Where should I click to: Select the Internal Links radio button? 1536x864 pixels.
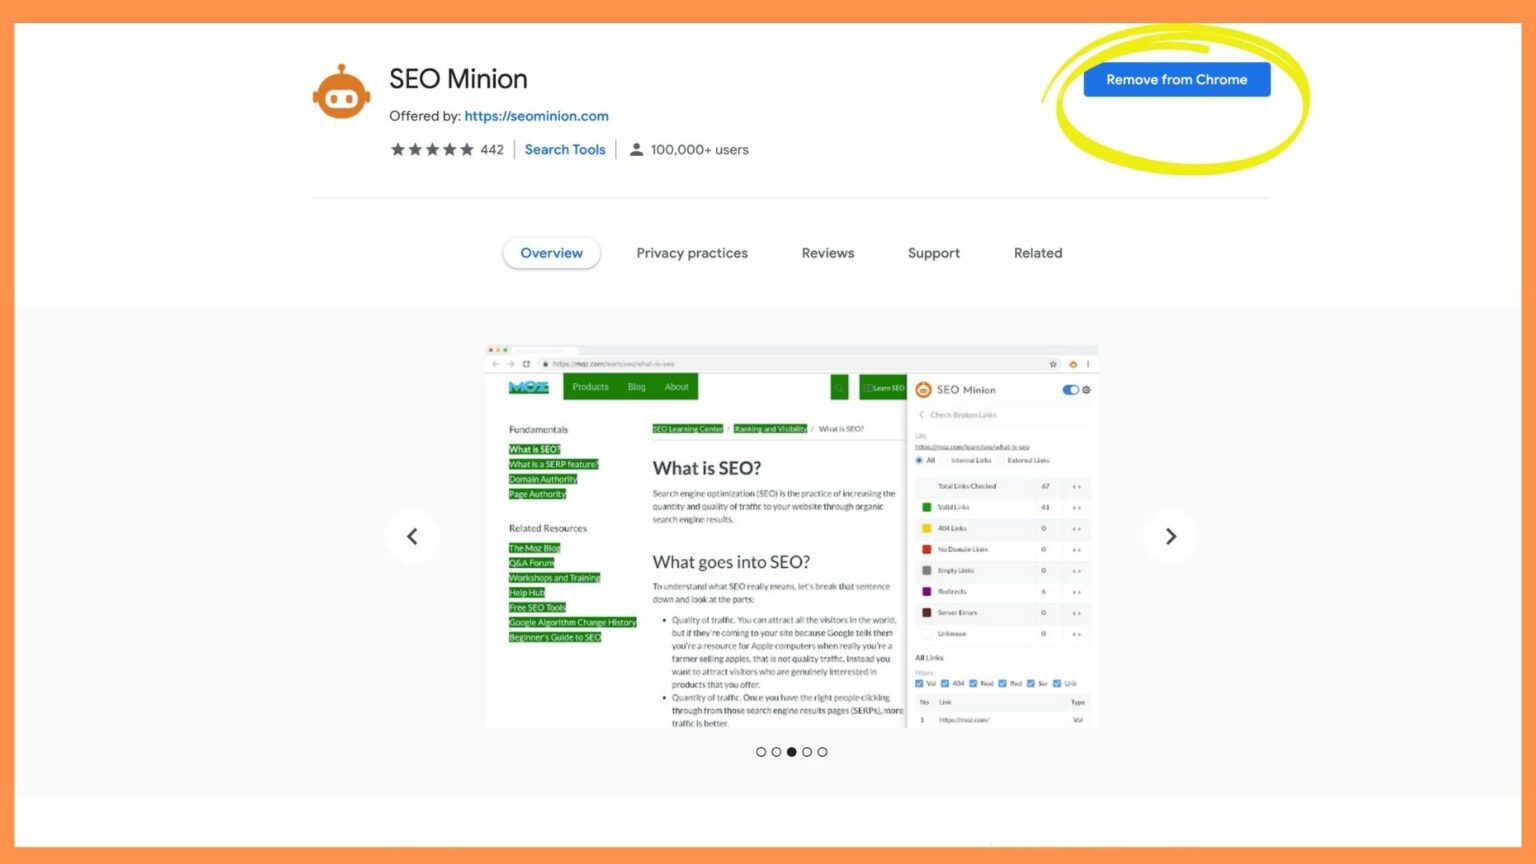944,460
